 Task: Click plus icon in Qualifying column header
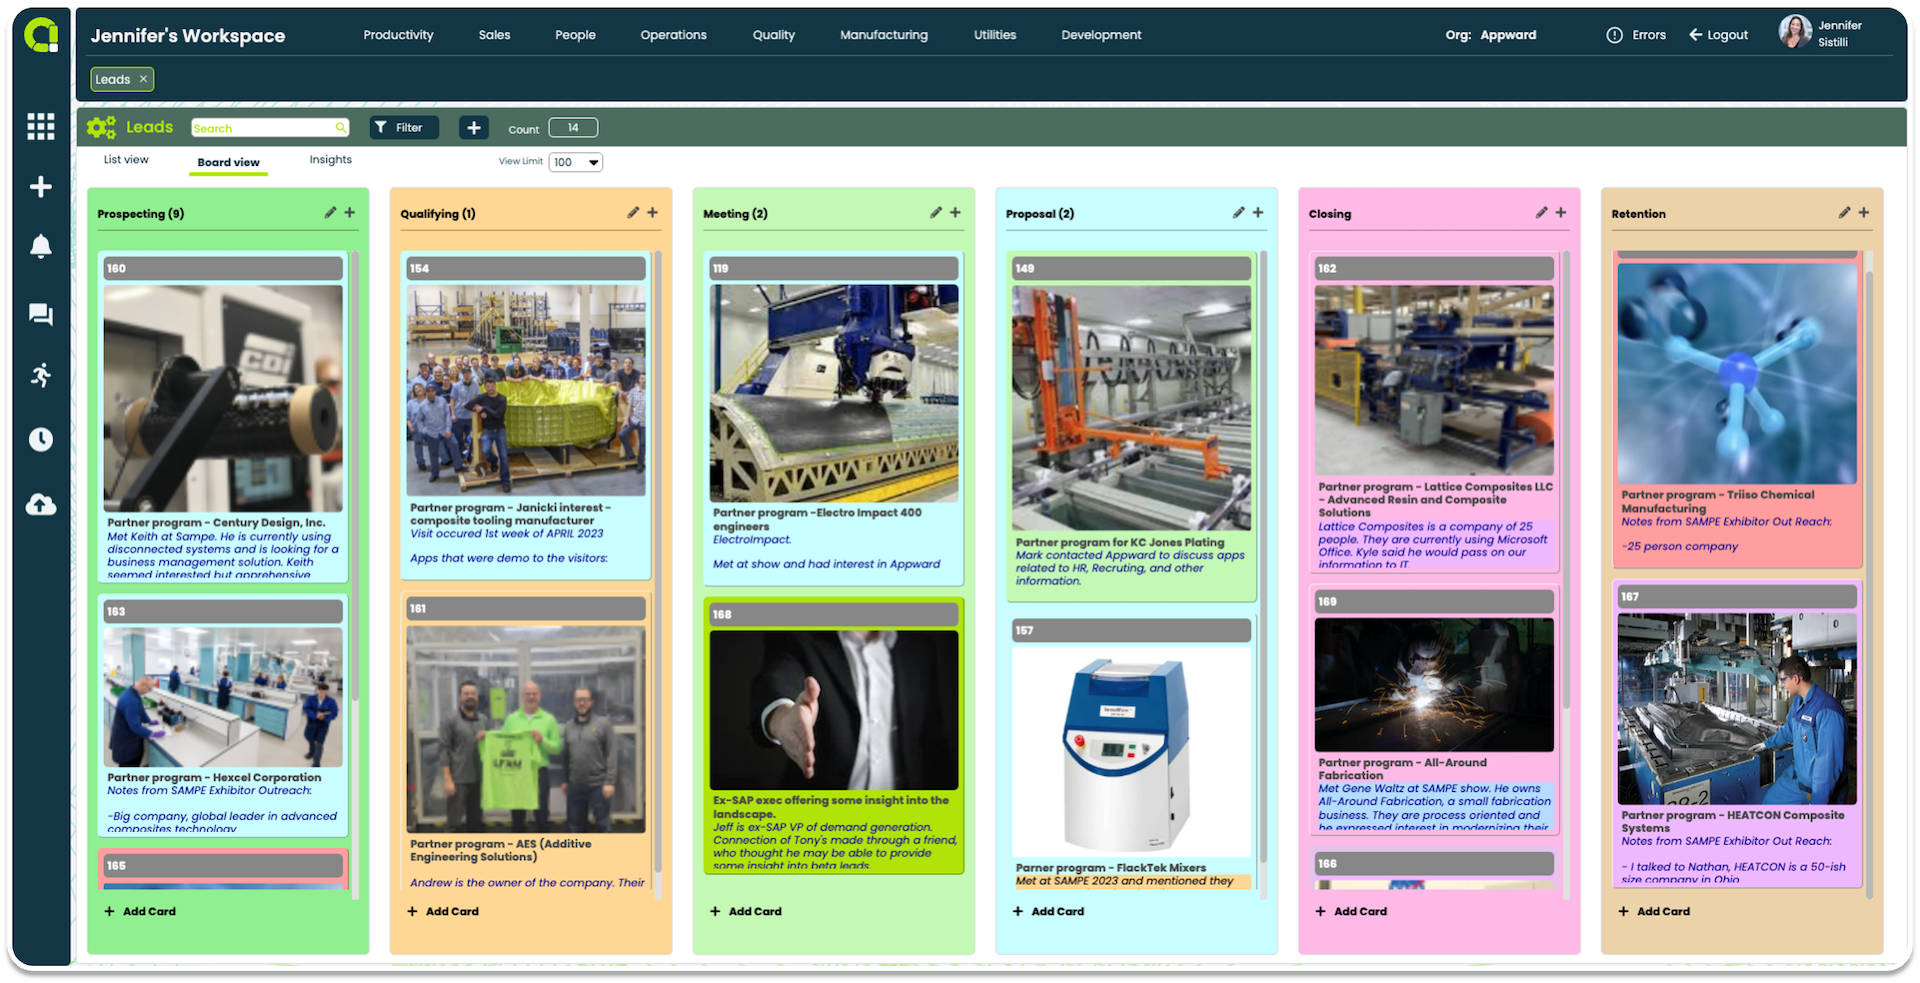pyautogui.click(x=653, y=212)
